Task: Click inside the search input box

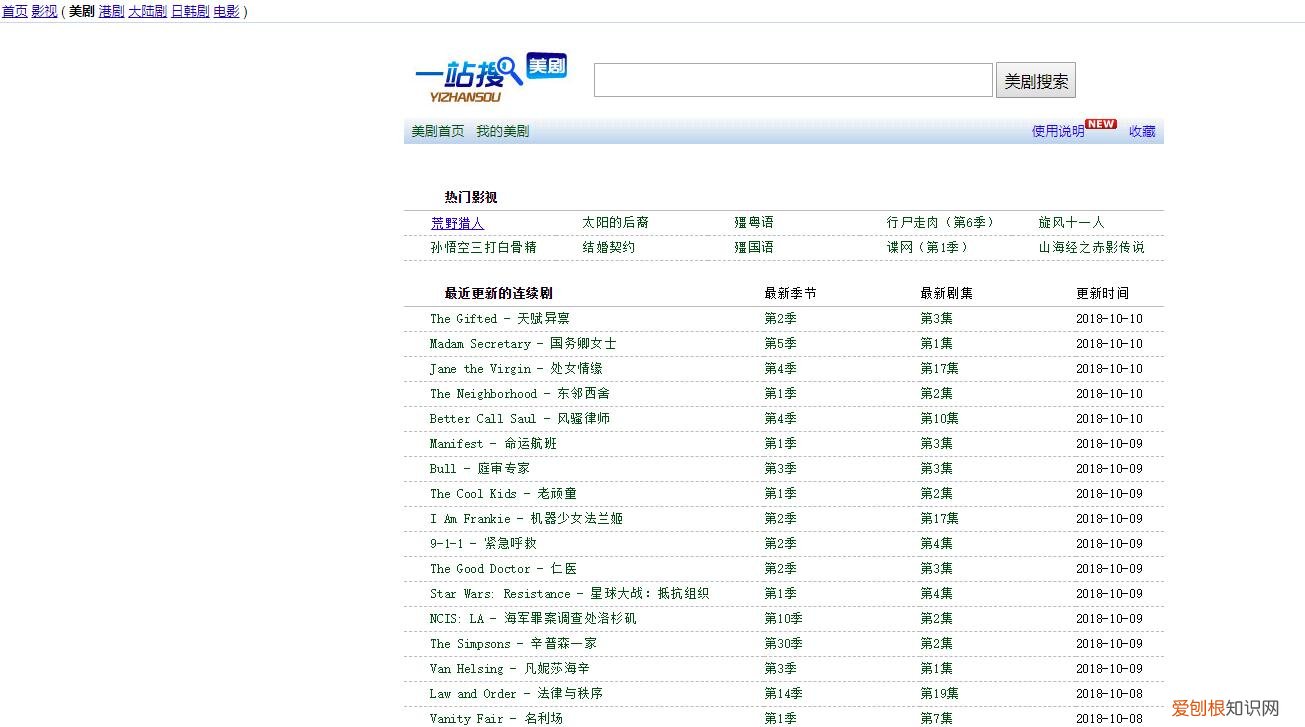Action: tap(792, 79)
